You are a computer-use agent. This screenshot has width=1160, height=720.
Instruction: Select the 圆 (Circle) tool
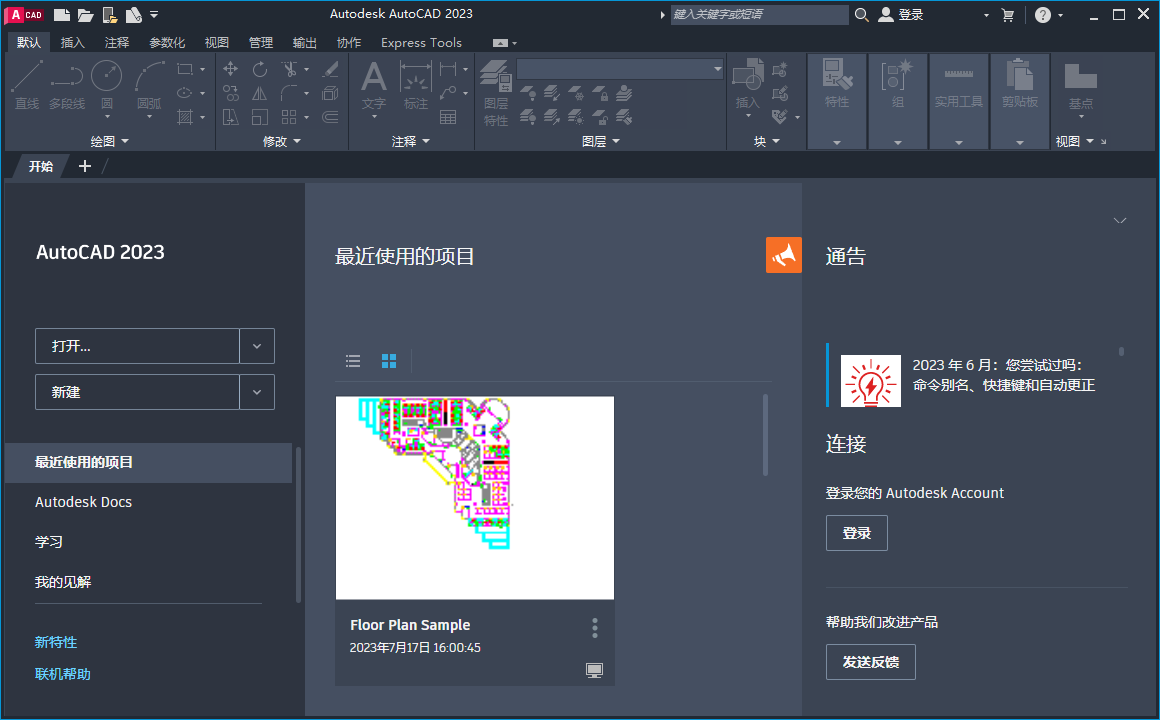tap(106, 85)
